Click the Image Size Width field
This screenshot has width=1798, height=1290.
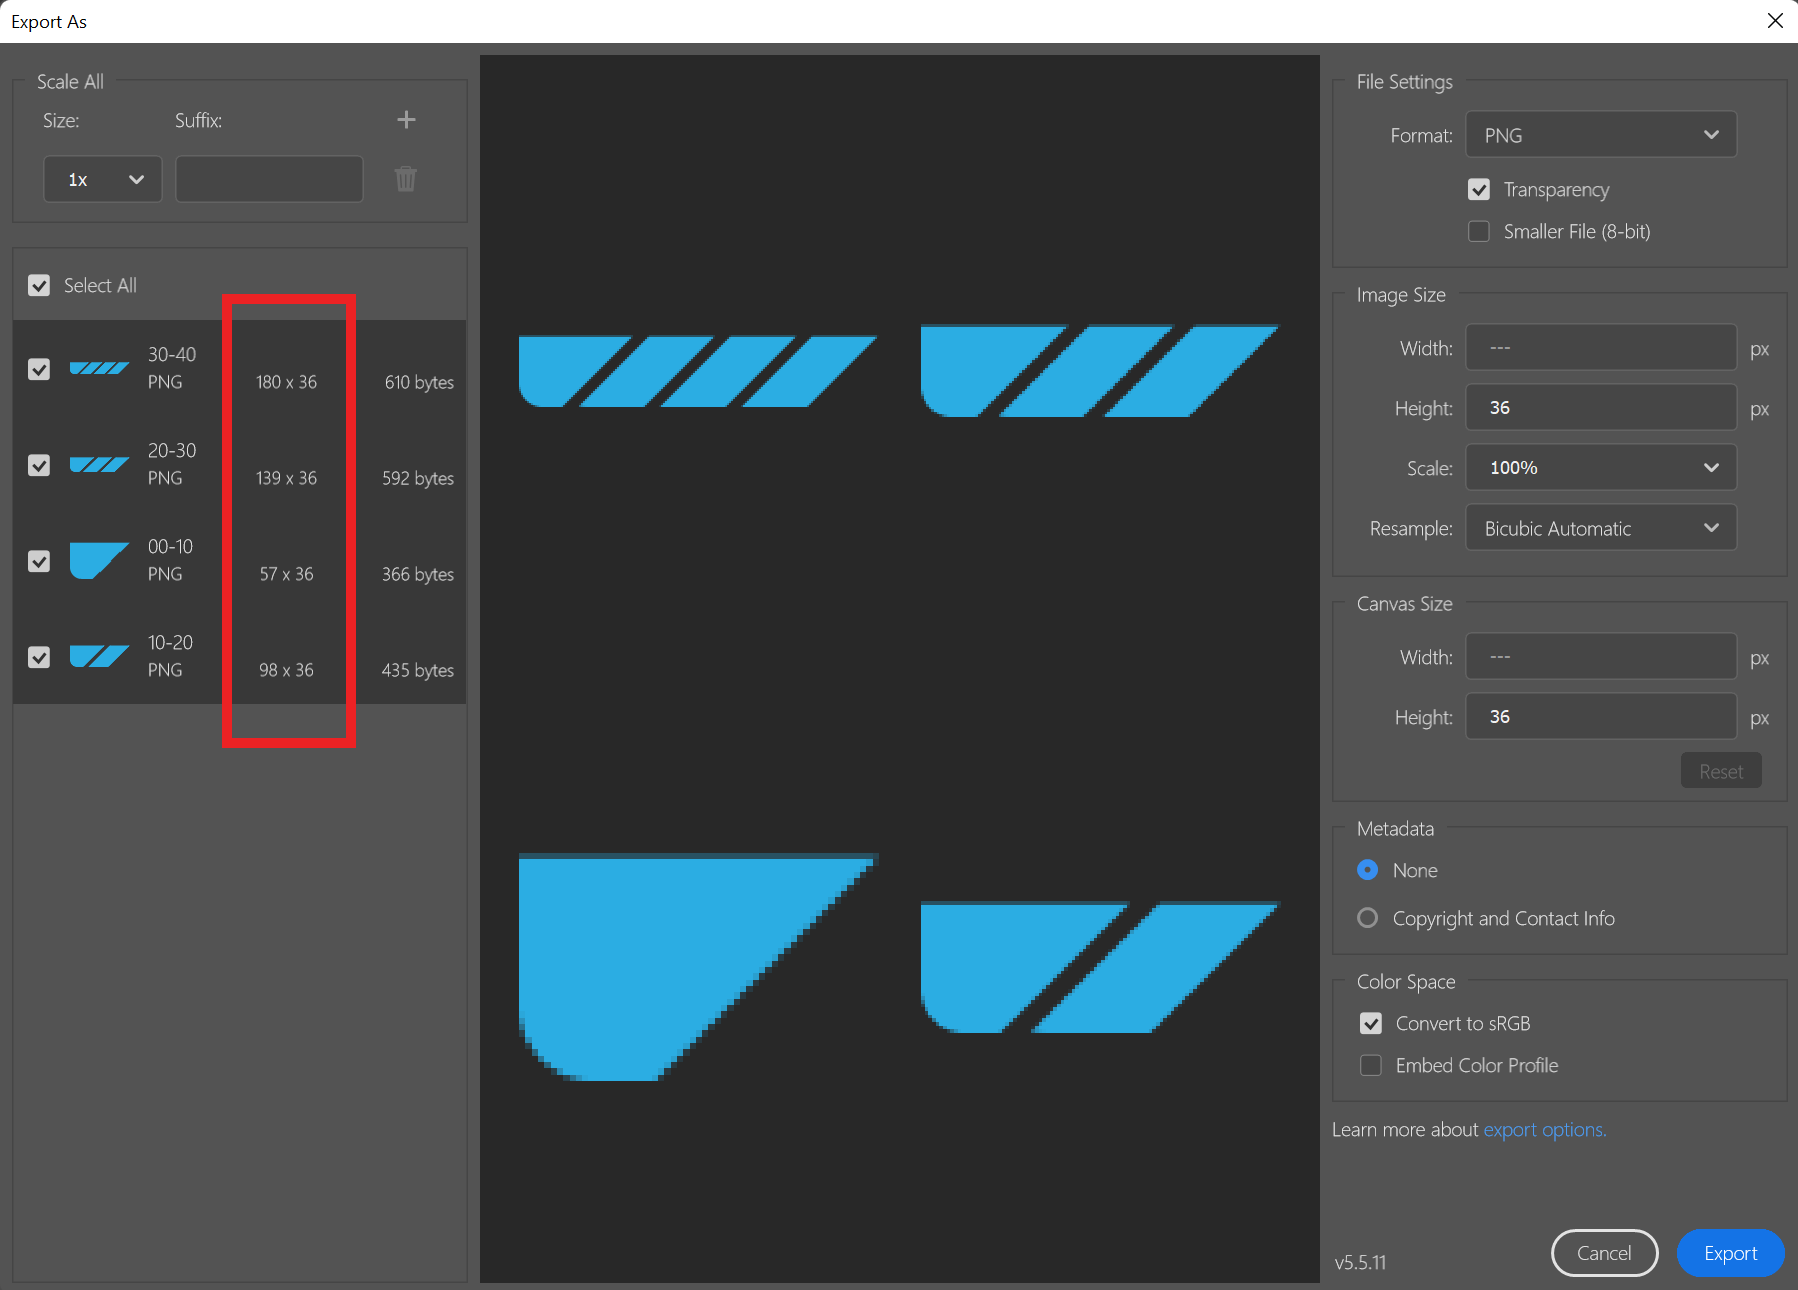pyautogui.click(x=1601, y=348)
